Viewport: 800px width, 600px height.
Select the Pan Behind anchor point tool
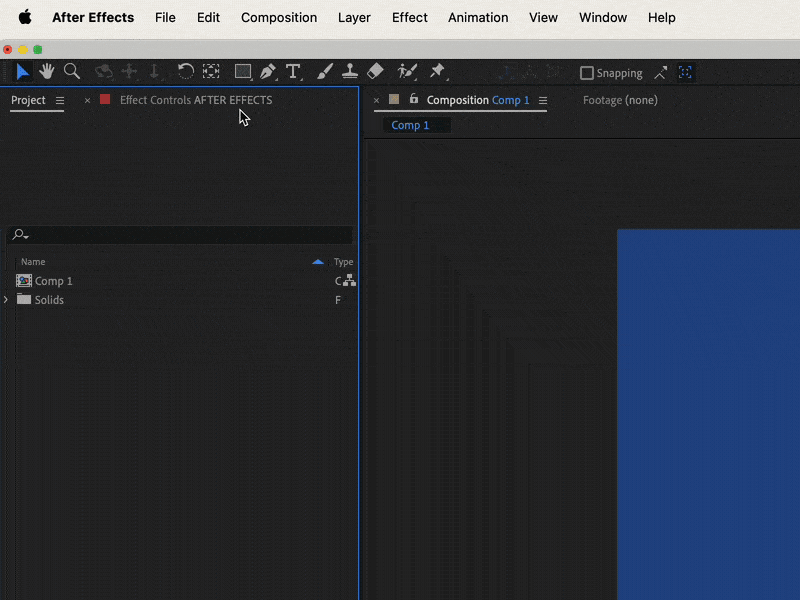pyautogui.click(x=211, y=72)
